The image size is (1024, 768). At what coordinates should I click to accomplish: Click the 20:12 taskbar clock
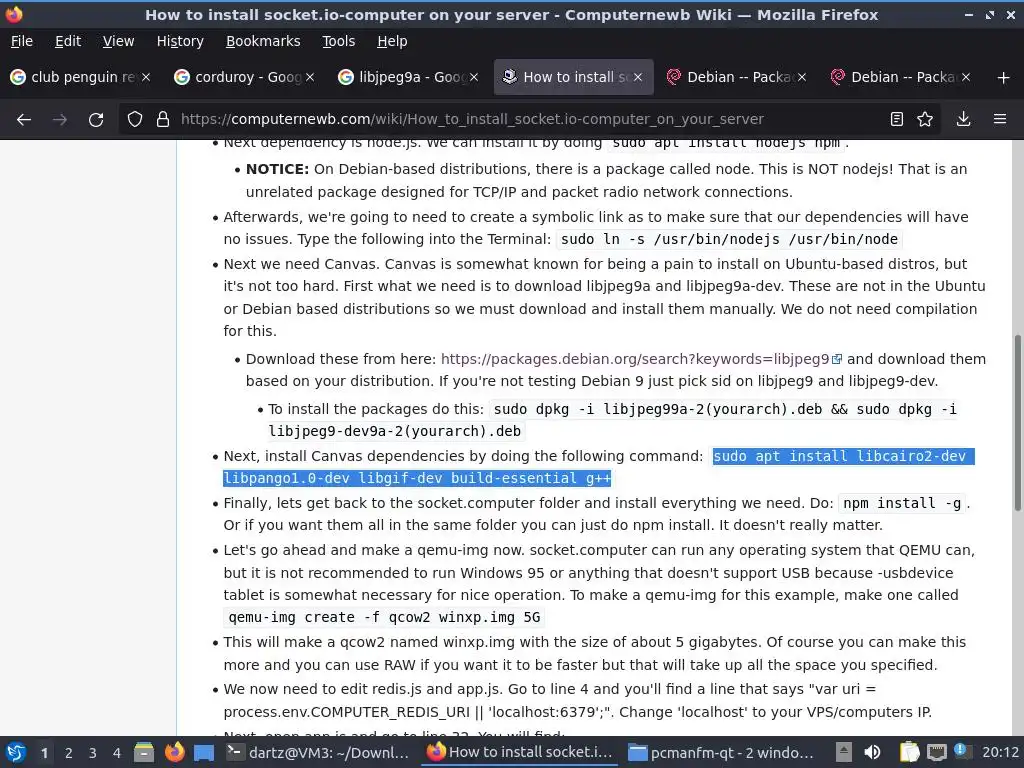click(x=1000, y=752)
